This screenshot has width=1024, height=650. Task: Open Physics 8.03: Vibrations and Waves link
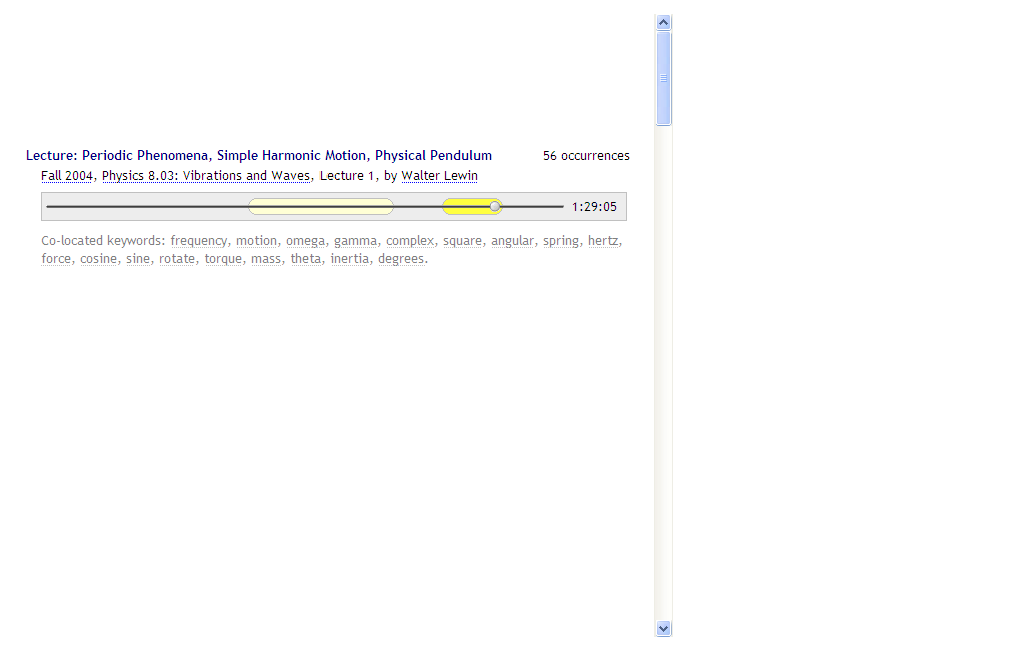pos(206,176)
